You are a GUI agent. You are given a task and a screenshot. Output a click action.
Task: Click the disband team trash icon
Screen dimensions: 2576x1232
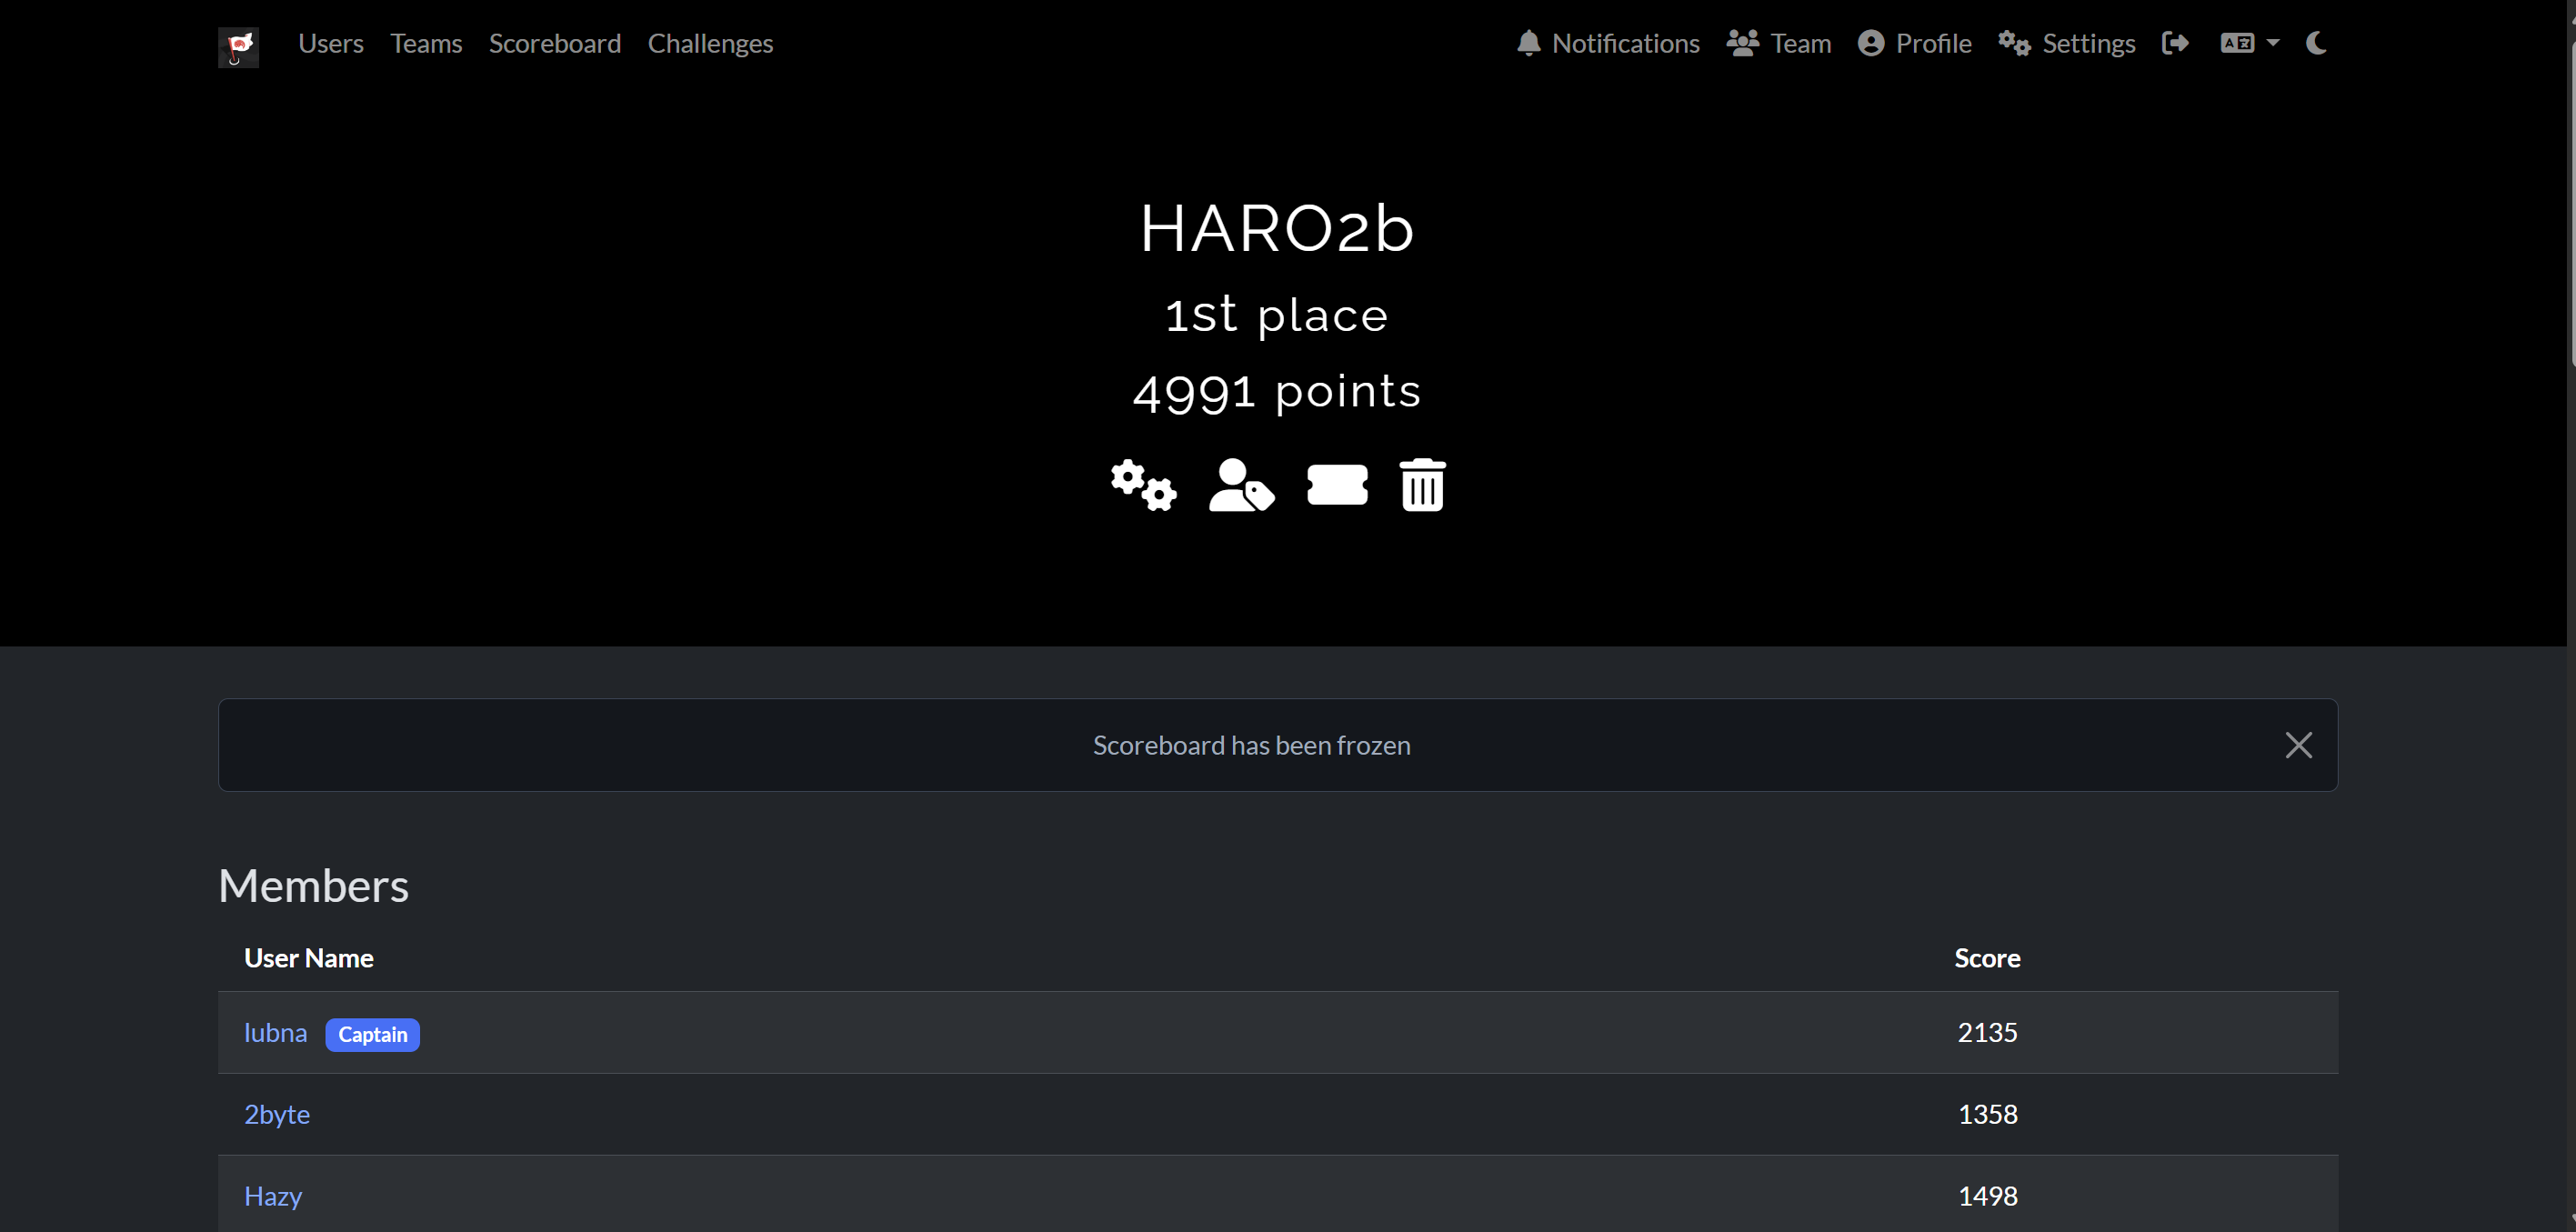click(1422, 486)
